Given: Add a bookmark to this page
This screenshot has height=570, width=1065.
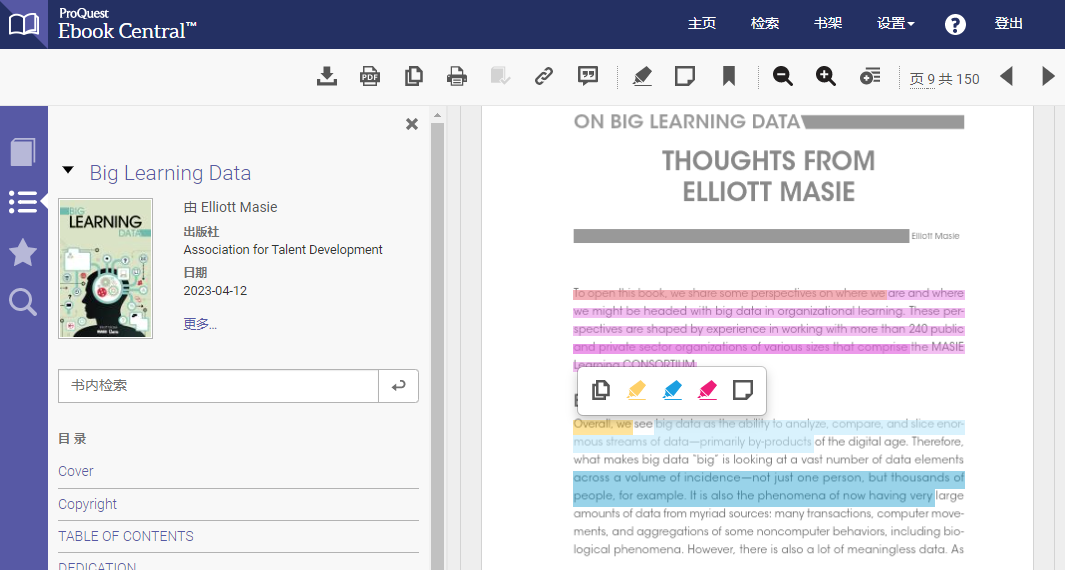Looking at the screenshot, I should (729, 76).
